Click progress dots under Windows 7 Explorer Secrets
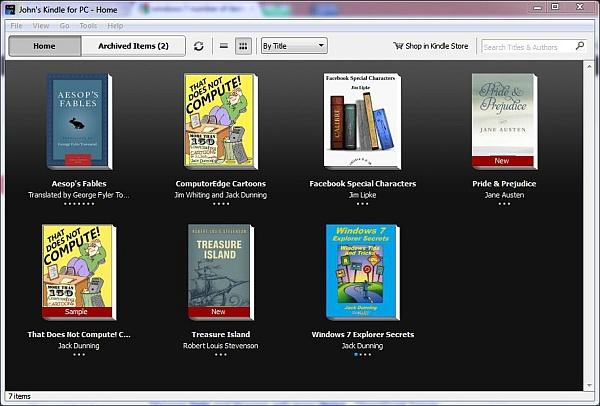600x406 pixels. click(x=362, y=355)
